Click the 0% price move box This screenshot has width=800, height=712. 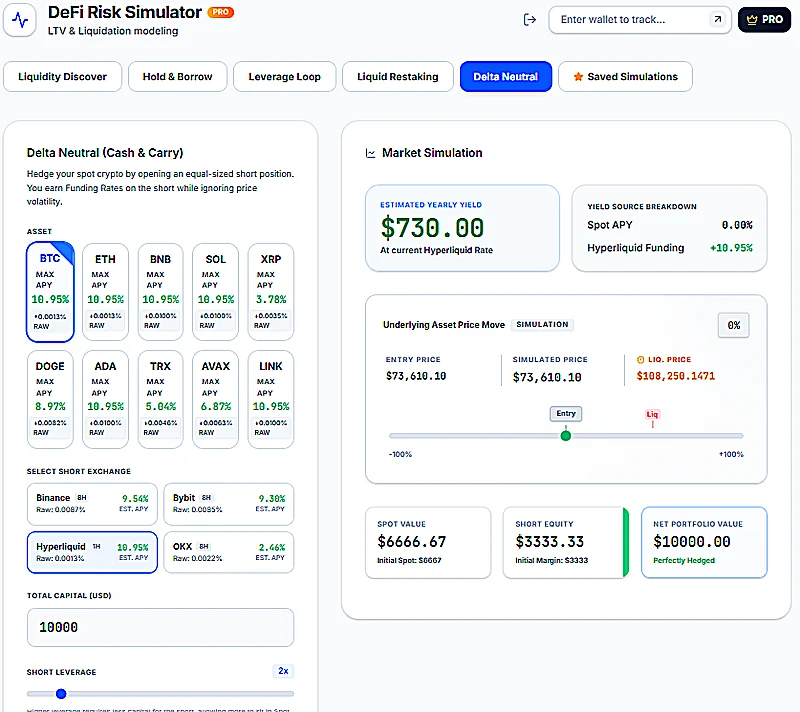(x=734, y=325)
